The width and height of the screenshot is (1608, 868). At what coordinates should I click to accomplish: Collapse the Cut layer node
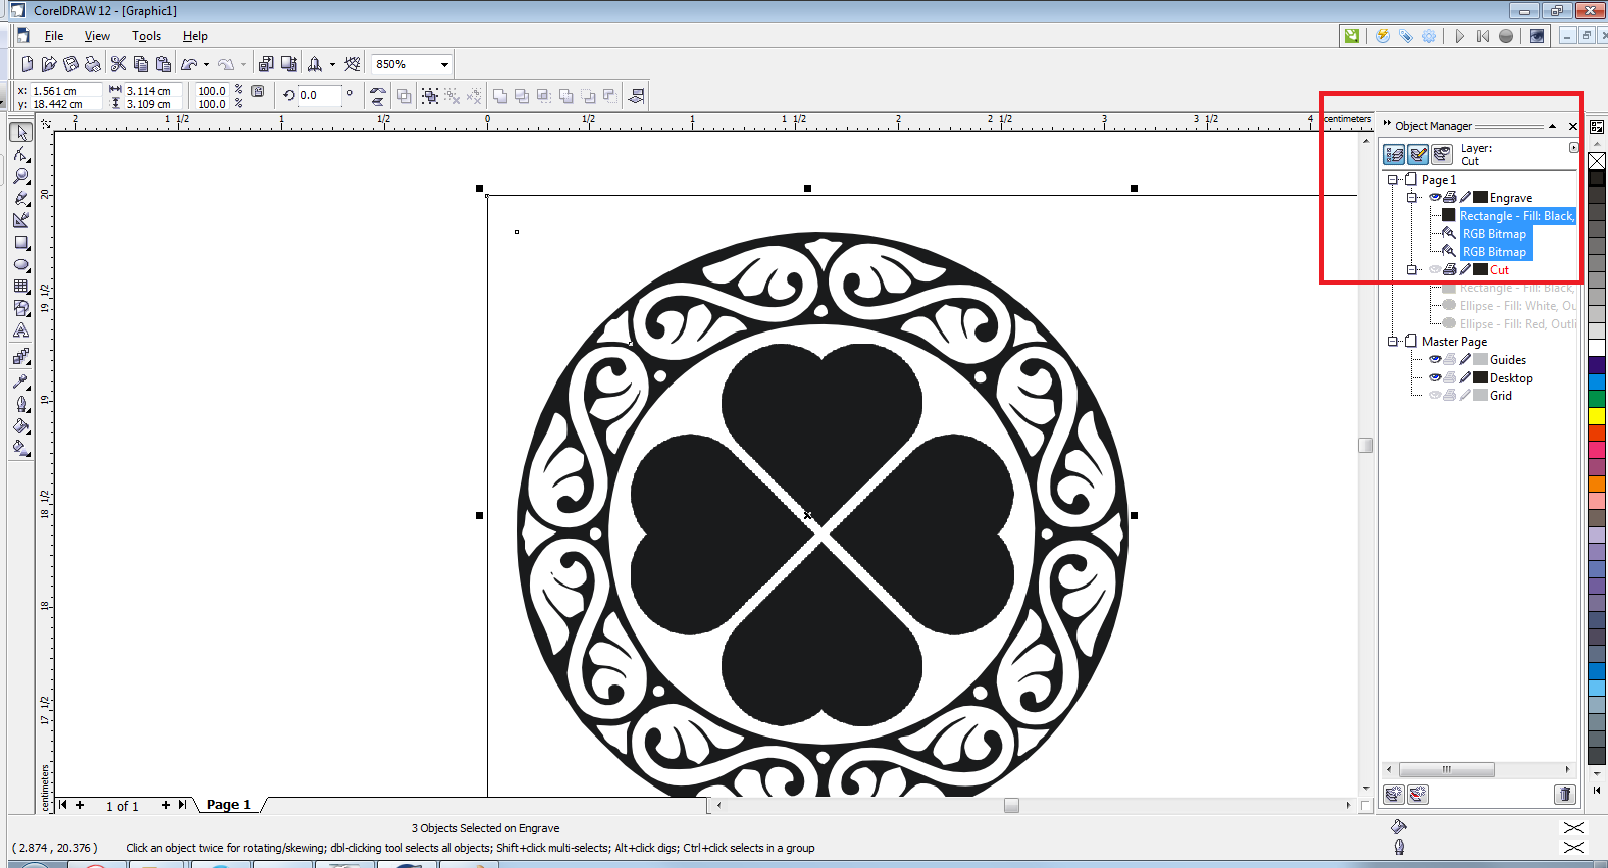coord(1412,269)
